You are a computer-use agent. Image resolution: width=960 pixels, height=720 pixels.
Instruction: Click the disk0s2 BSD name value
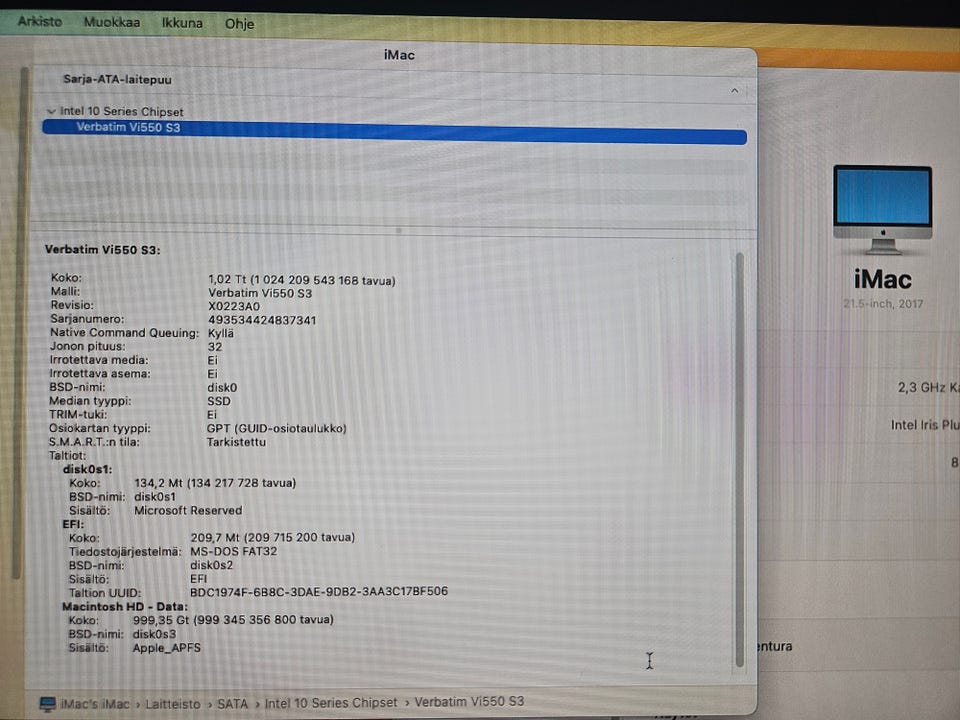pyautogui.click(x=211, y=565)
